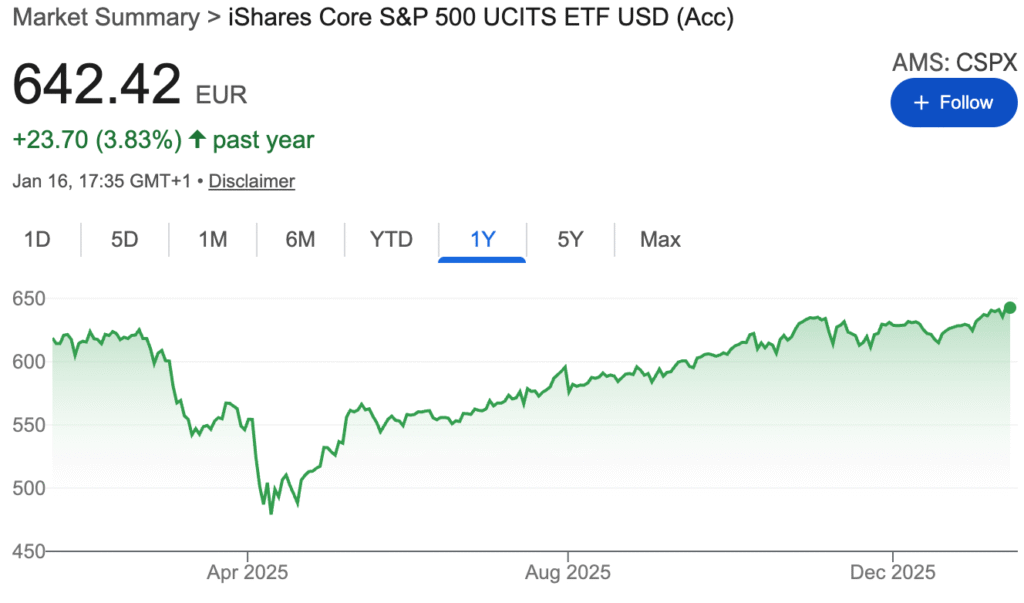Click the 642.42 price value

click(x=97, y=86)
